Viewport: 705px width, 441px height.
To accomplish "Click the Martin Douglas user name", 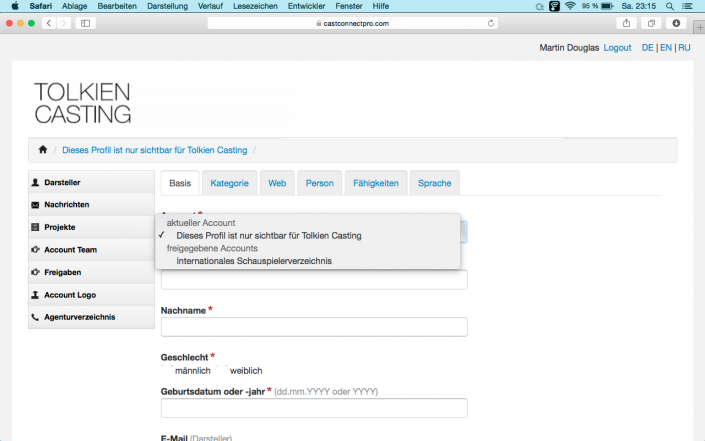I will (569, 48).
